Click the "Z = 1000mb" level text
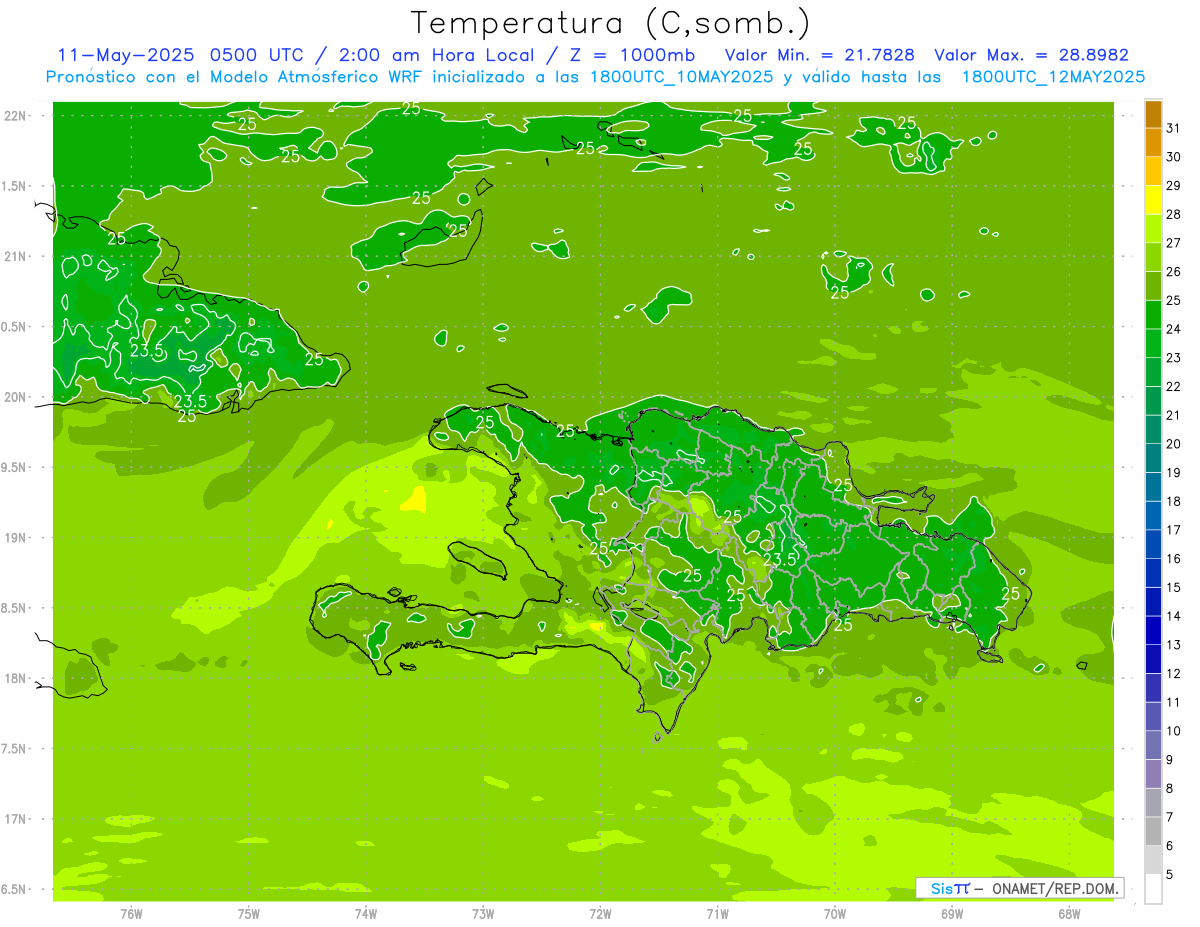 pos(632,55)
